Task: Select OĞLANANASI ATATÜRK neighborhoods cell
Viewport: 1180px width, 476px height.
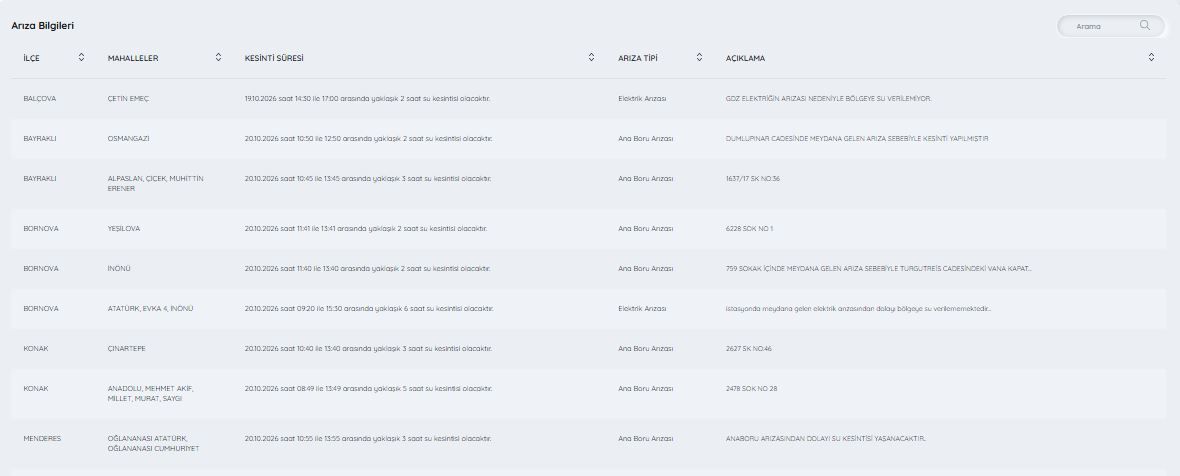Action: [154, 444]
